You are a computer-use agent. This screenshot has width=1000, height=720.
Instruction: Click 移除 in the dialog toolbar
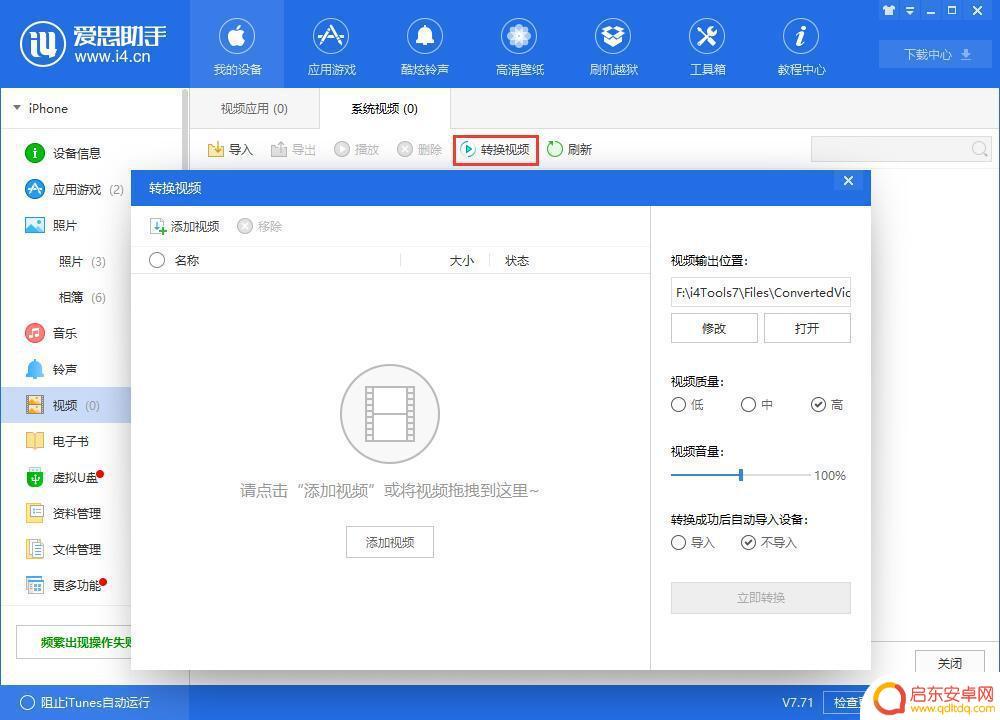click(260, 226)
